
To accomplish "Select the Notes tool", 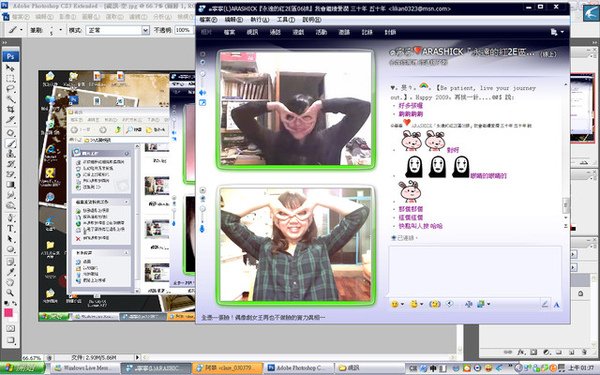I will (10, 262).
